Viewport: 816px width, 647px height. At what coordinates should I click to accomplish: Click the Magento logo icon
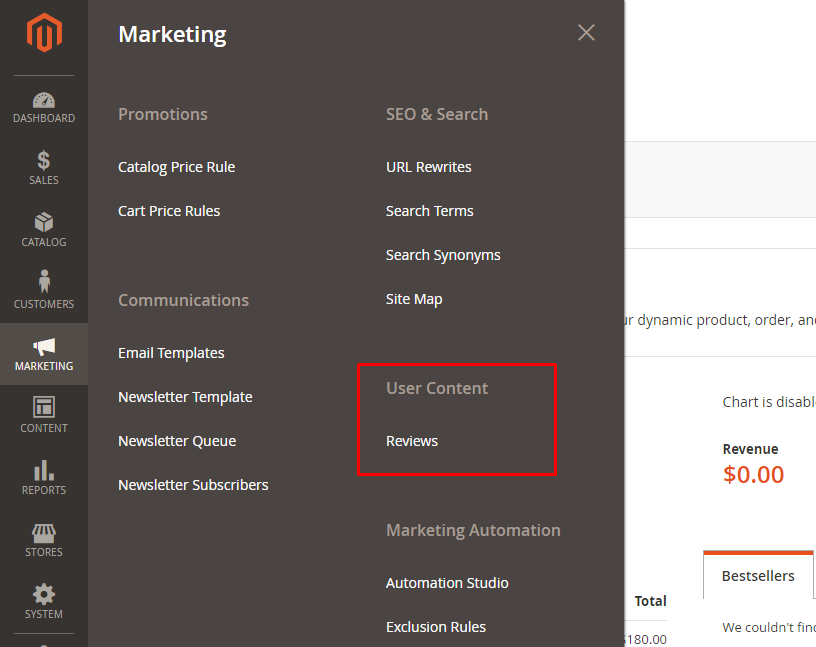[x=44, y=33]
